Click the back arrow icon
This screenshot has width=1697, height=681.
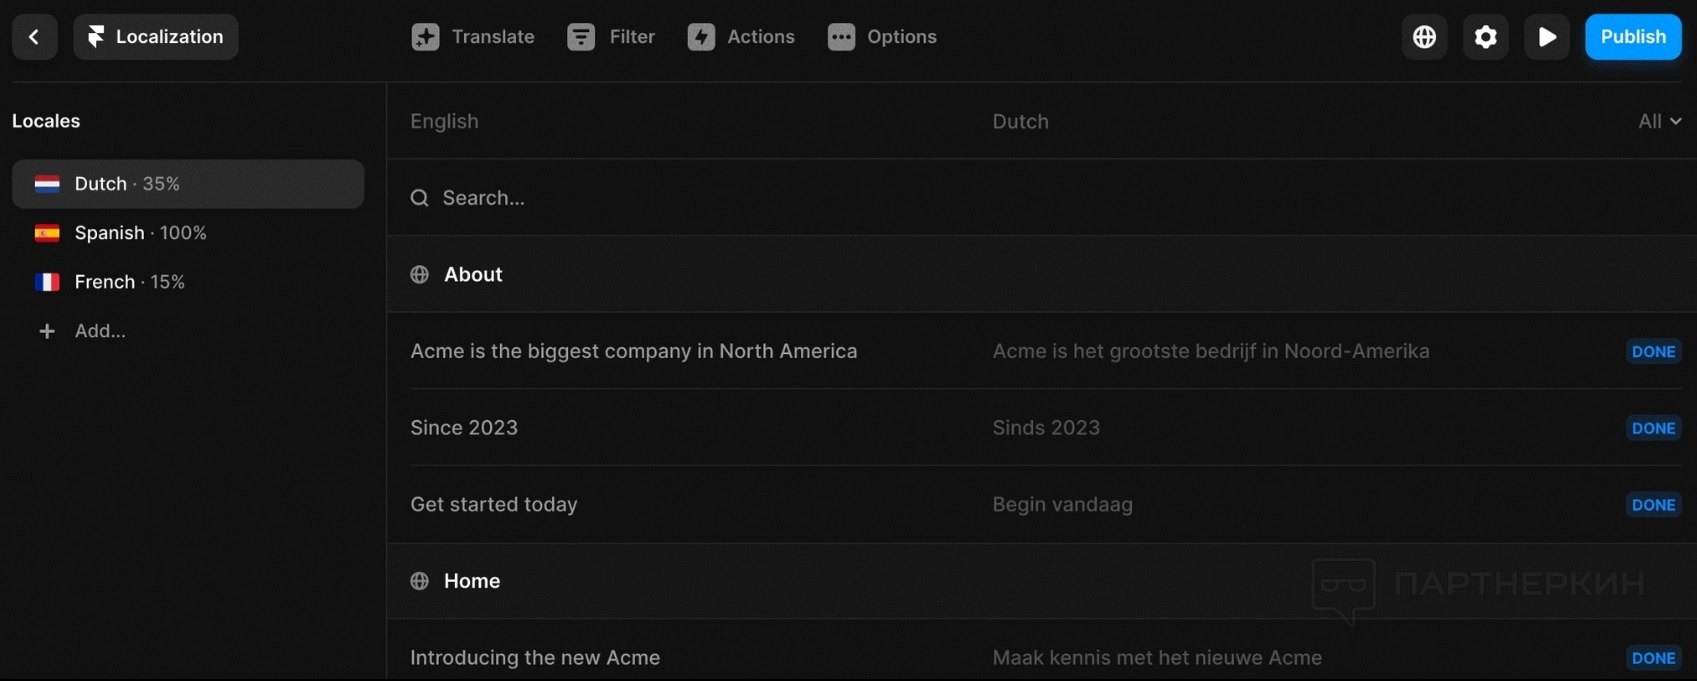tap(34, 37)
